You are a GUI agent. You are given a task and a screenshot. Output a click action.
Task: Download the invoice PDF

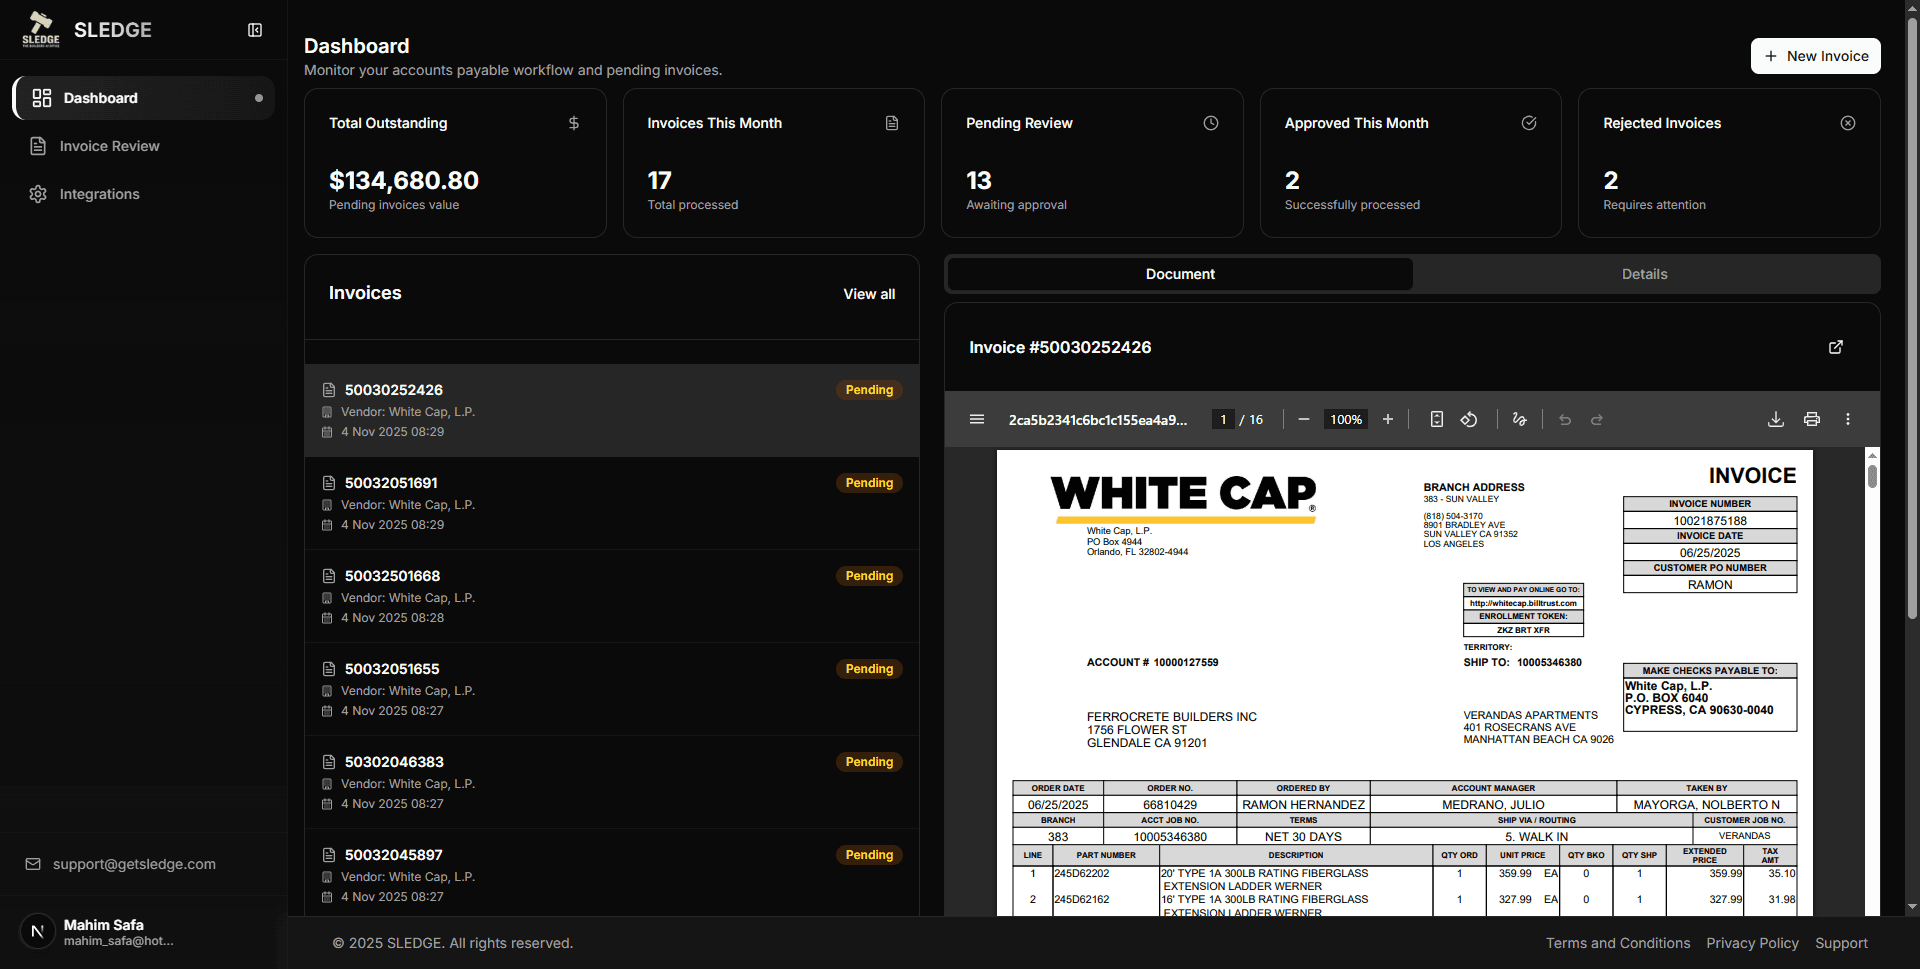(1776, 419)
